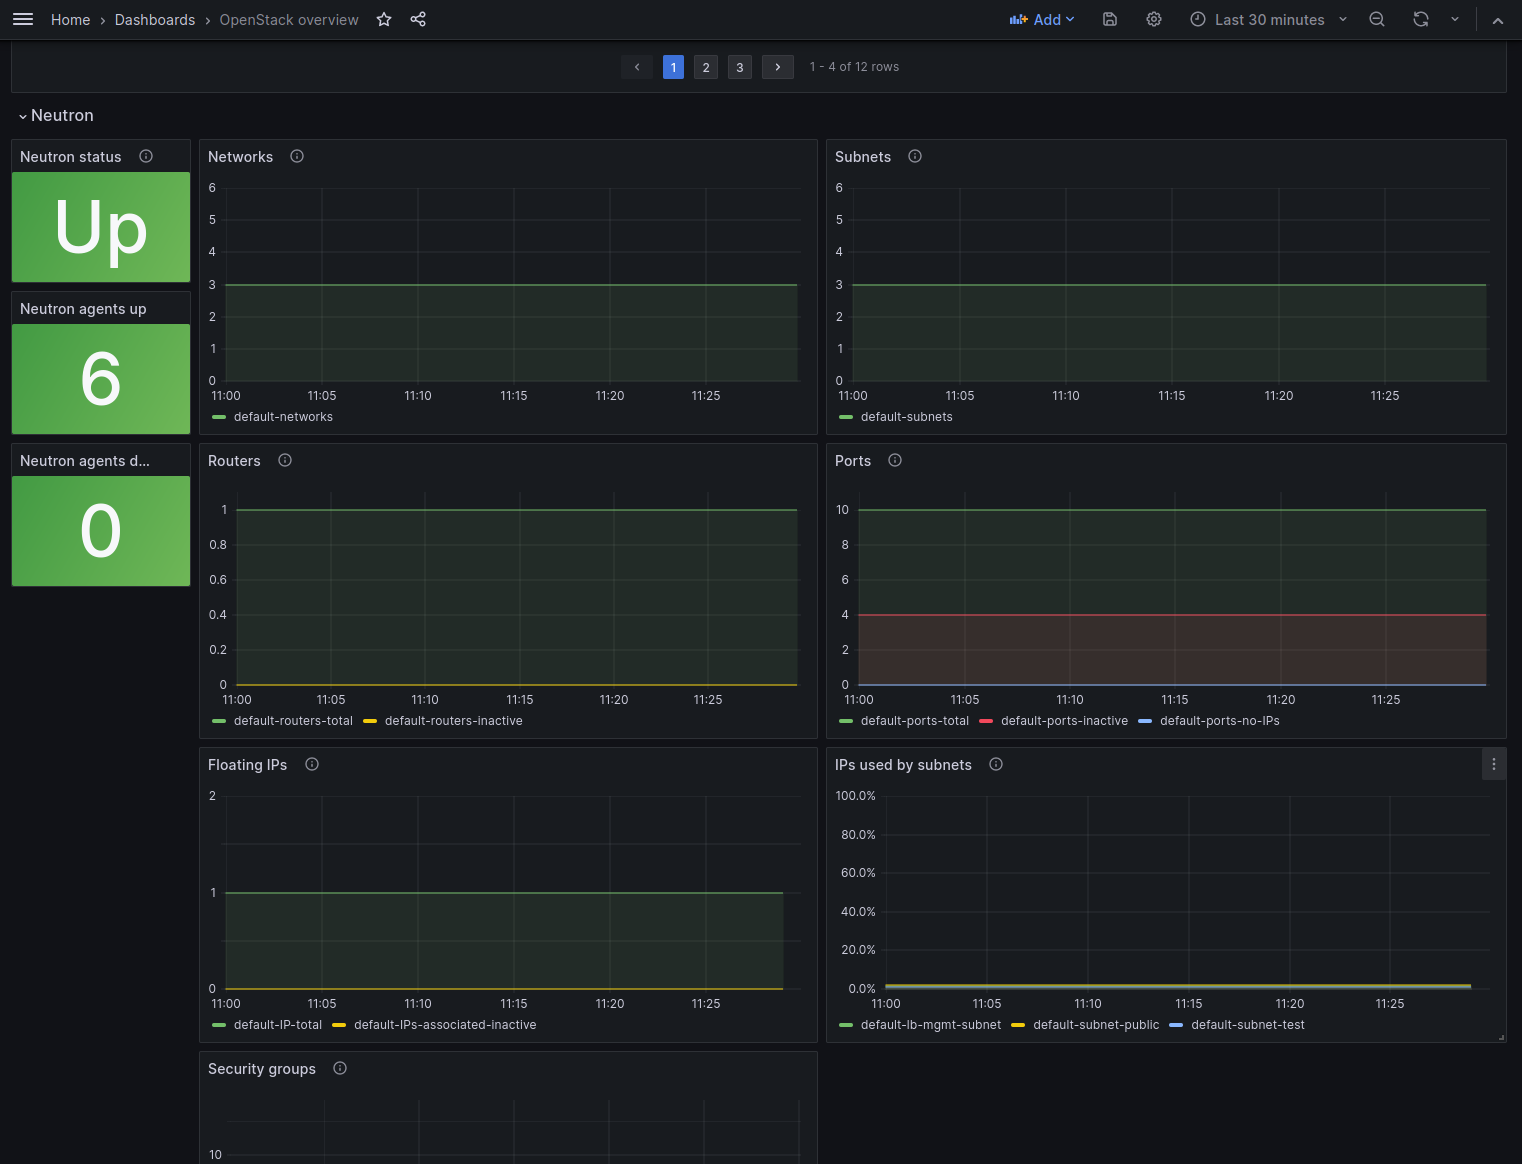
Task: Open the hamburger navigation menu
Action: coord(23,19)
